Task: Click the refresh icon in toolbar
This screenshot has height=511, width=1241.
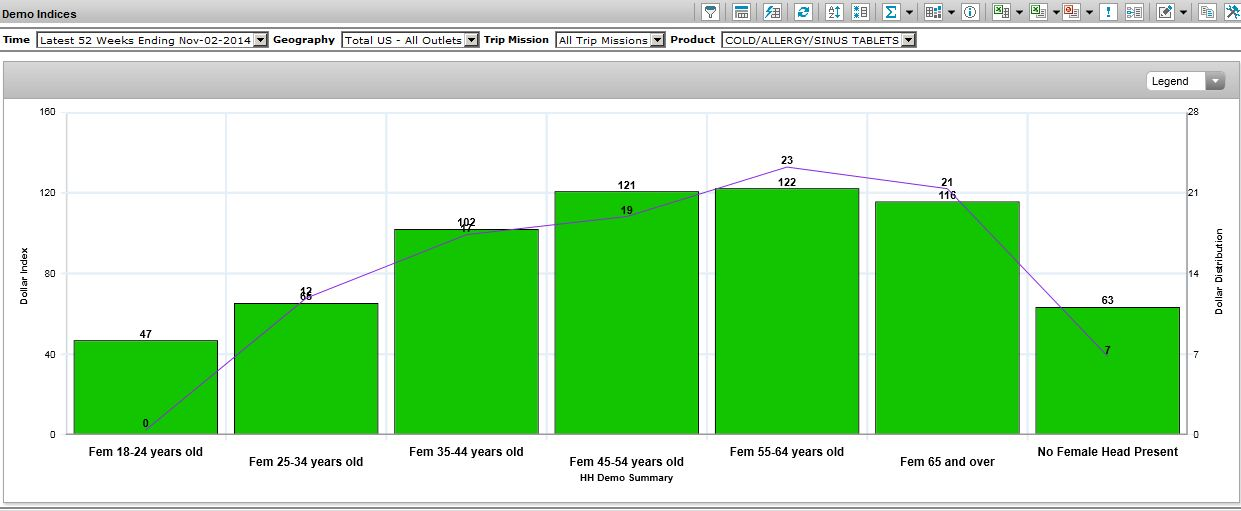Action: tap(802, 12)
